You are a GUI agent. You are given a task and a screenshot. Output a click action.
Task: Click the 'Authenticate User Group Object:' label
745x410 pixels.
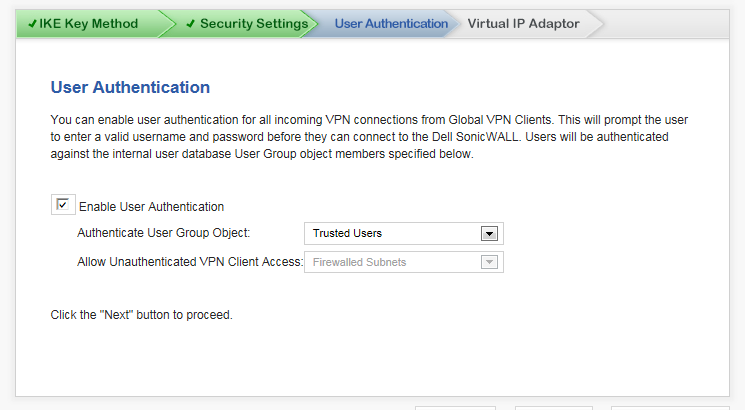point(163,233)
